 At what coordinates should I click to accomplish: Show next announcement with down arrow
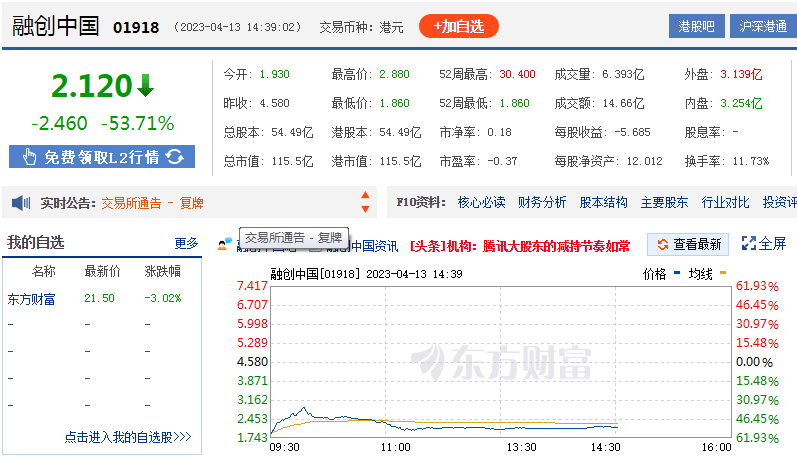point(365,209)
